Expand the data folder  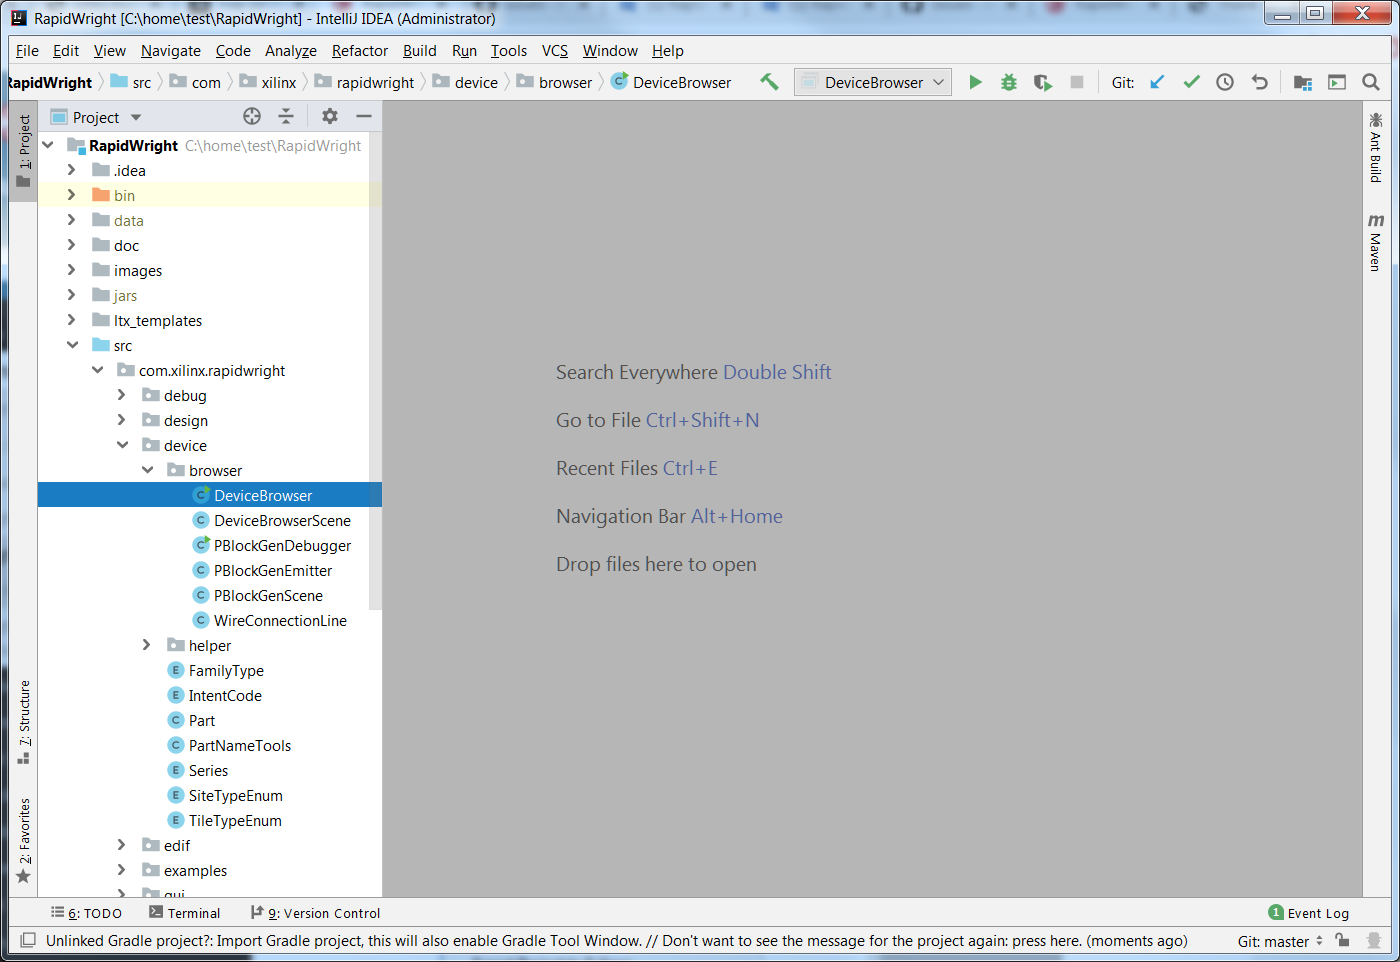72,220
